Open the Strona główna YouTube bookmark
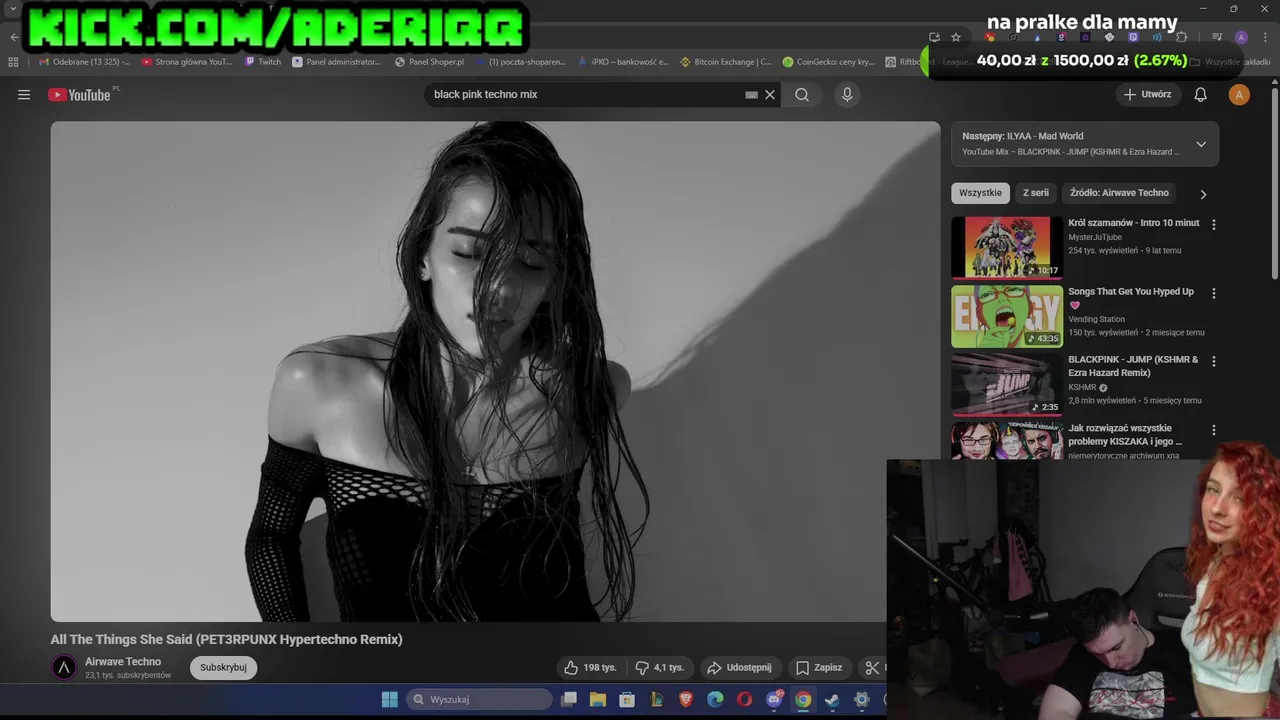 pos(187,62)
